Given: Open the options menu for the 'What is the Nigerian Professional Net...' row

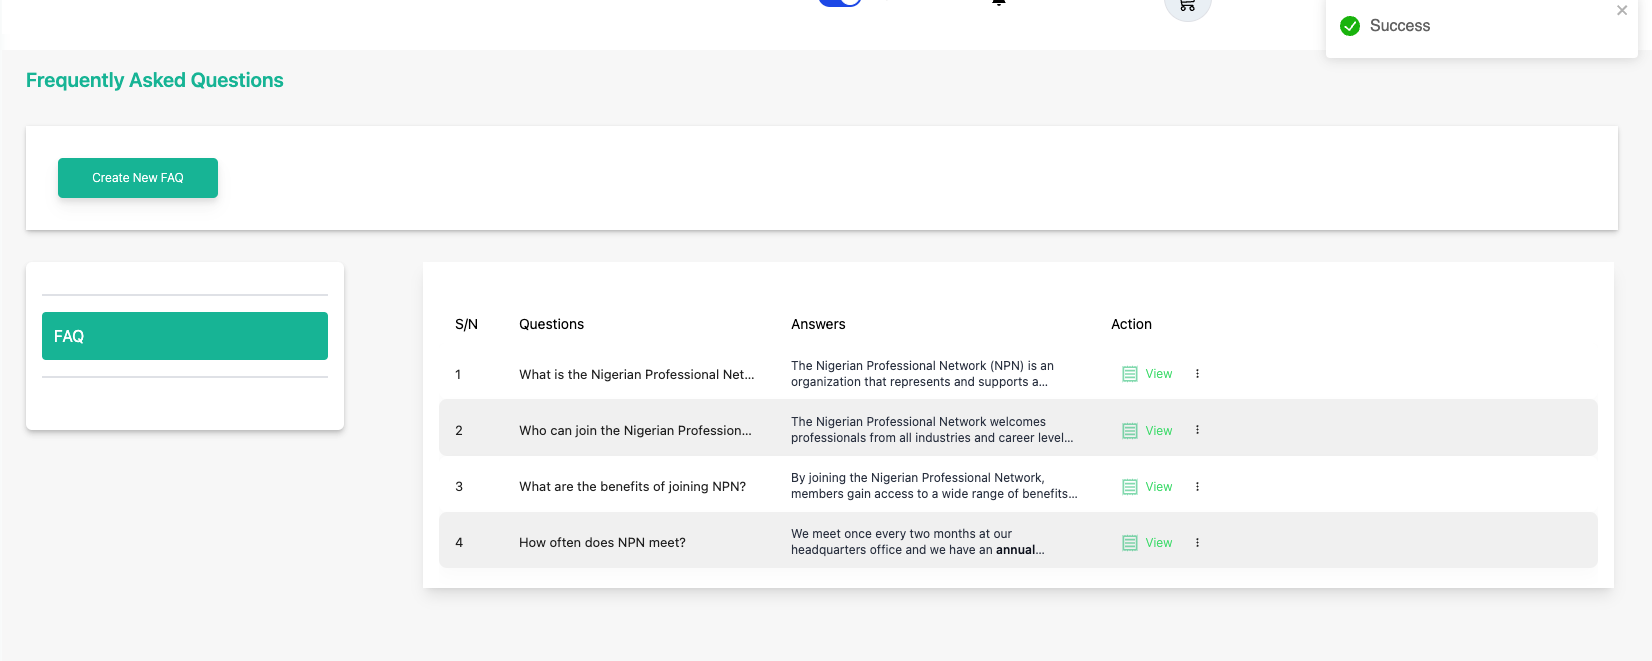Looking at the screenshot, I should pos(1197,374).
